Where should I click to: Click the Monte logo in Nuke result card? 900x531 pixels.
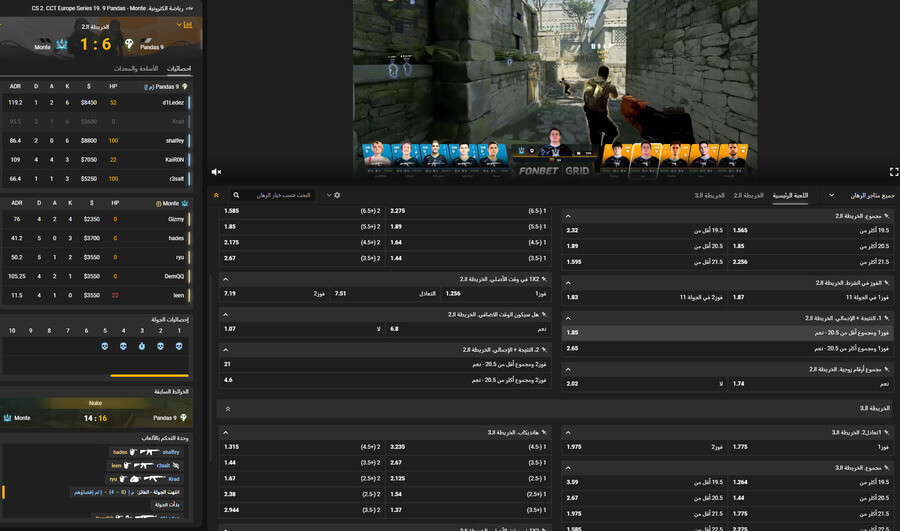pos(7,418)
